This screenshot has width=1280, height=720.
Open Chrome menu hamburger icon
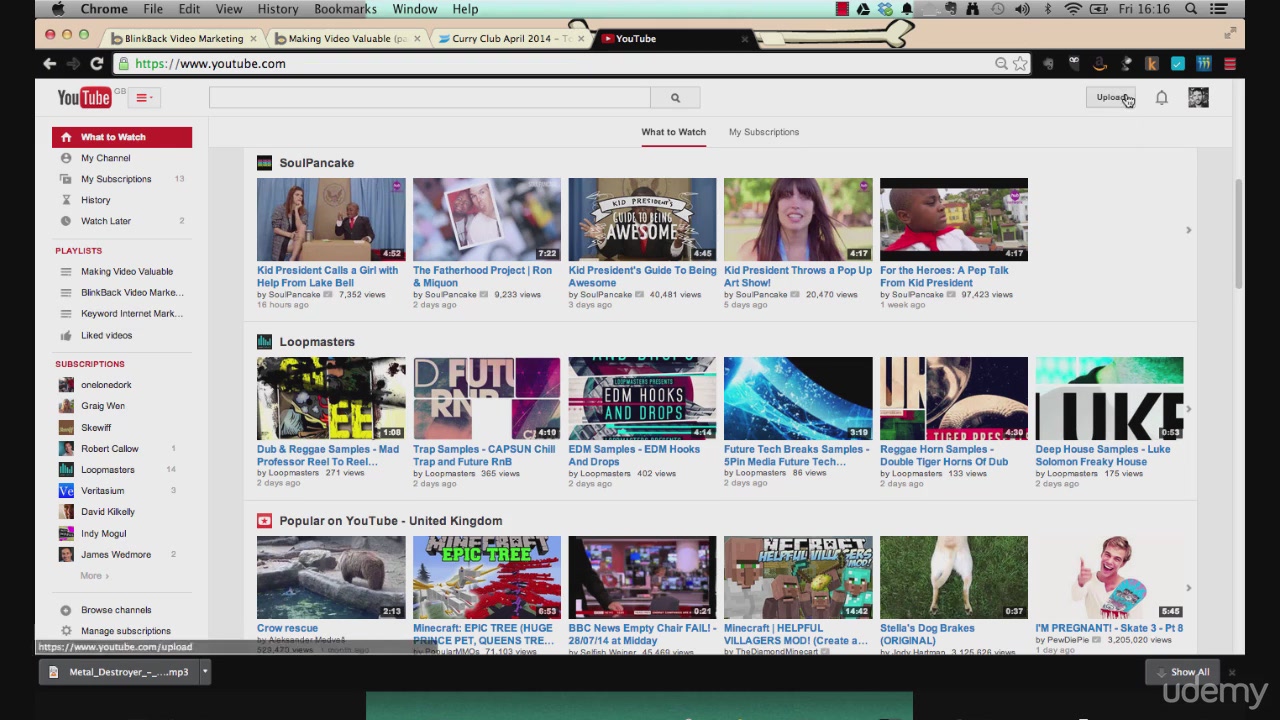[1230, 64]
